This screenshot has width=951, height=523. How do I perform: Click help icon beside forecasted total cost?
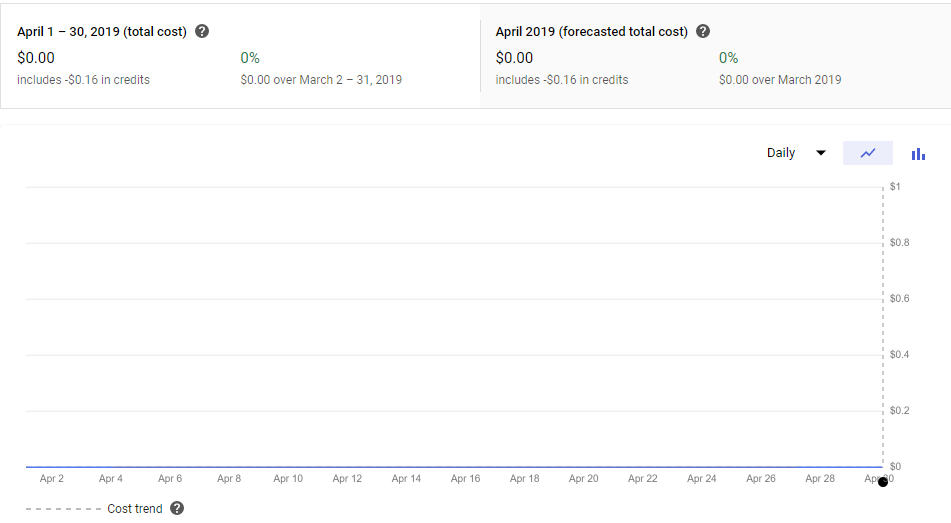click(x=703, y=31)
